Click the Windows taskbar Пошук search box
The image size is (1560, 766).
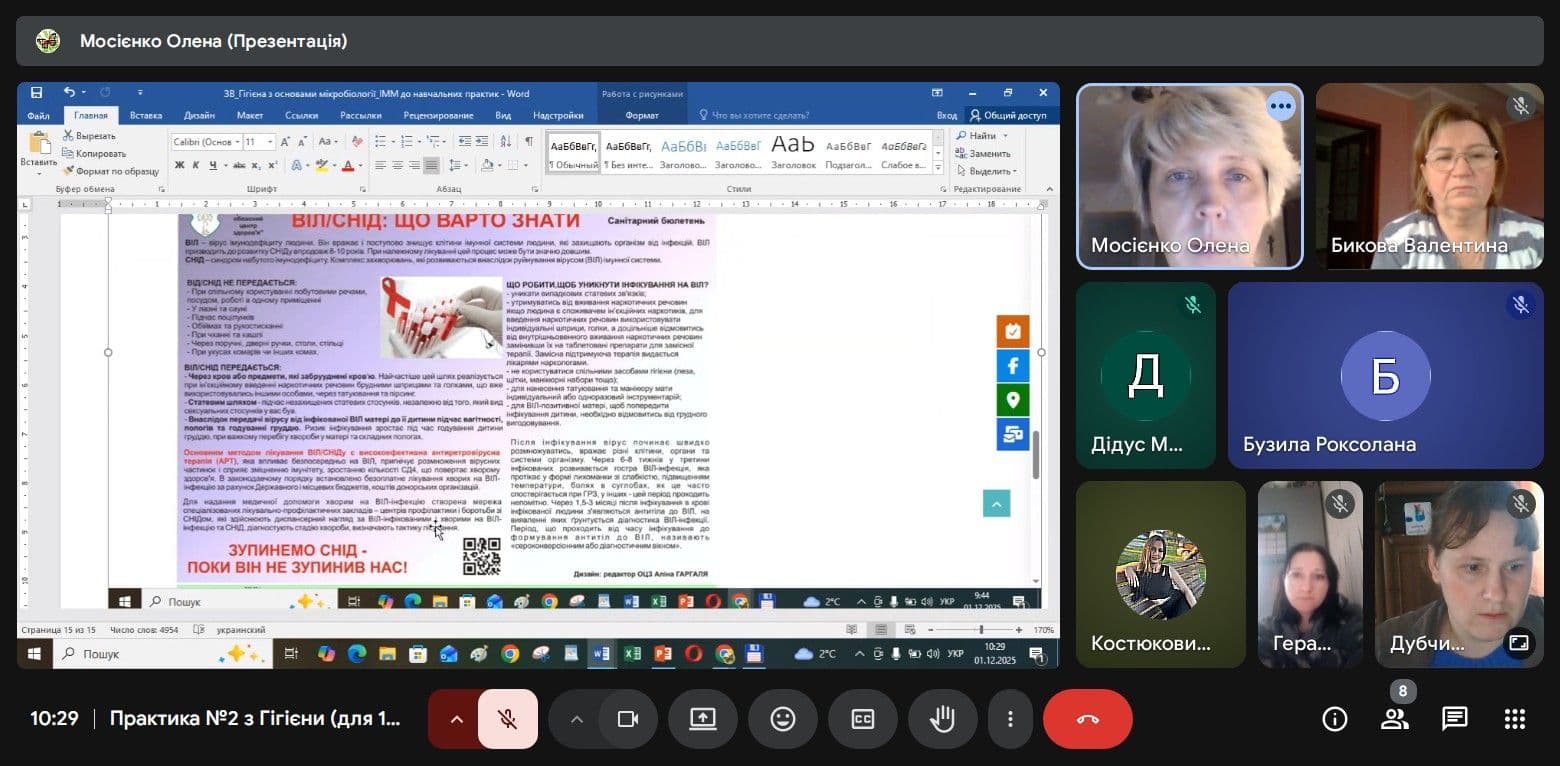pos(162,654)
